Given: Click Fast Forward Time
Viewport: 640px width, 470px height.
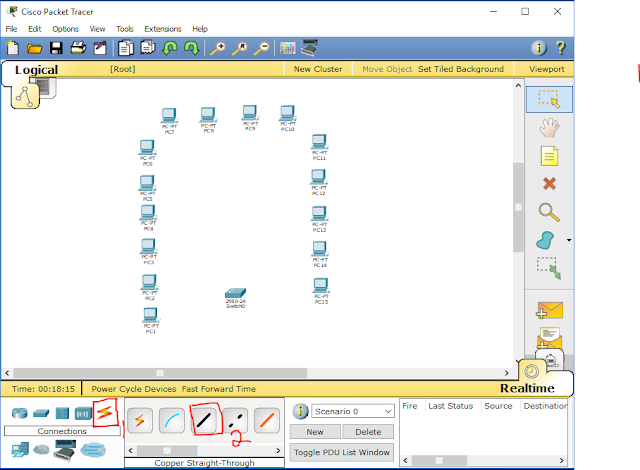Looking at the screenshot, I should tap(219, 389).
